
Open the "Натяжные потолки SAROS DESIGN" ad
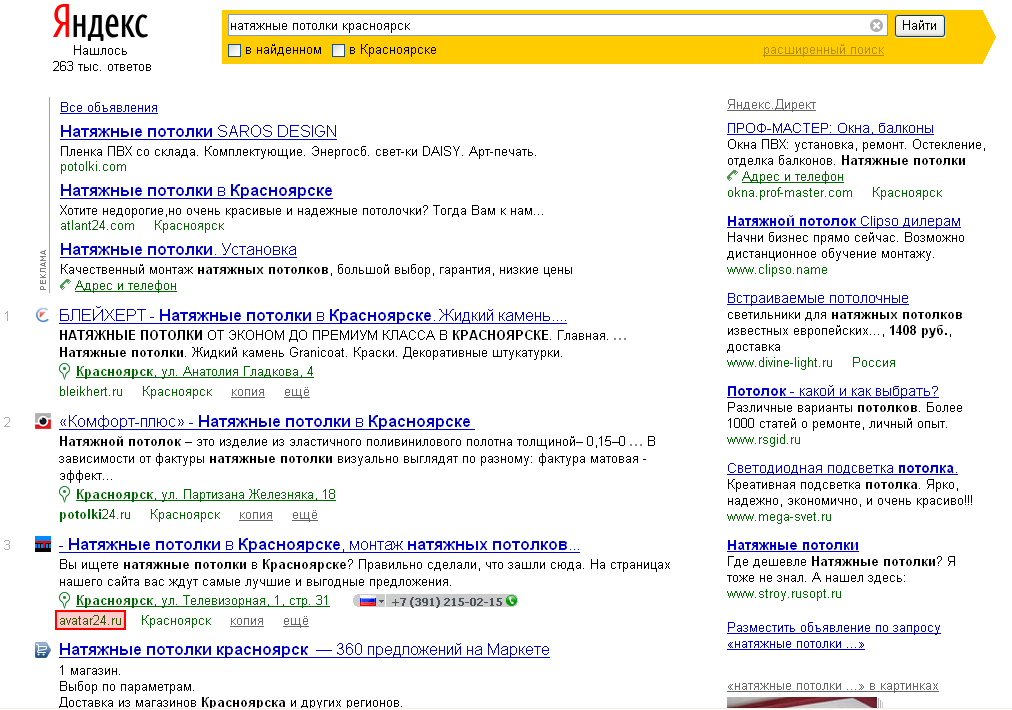tap(198, 132)
